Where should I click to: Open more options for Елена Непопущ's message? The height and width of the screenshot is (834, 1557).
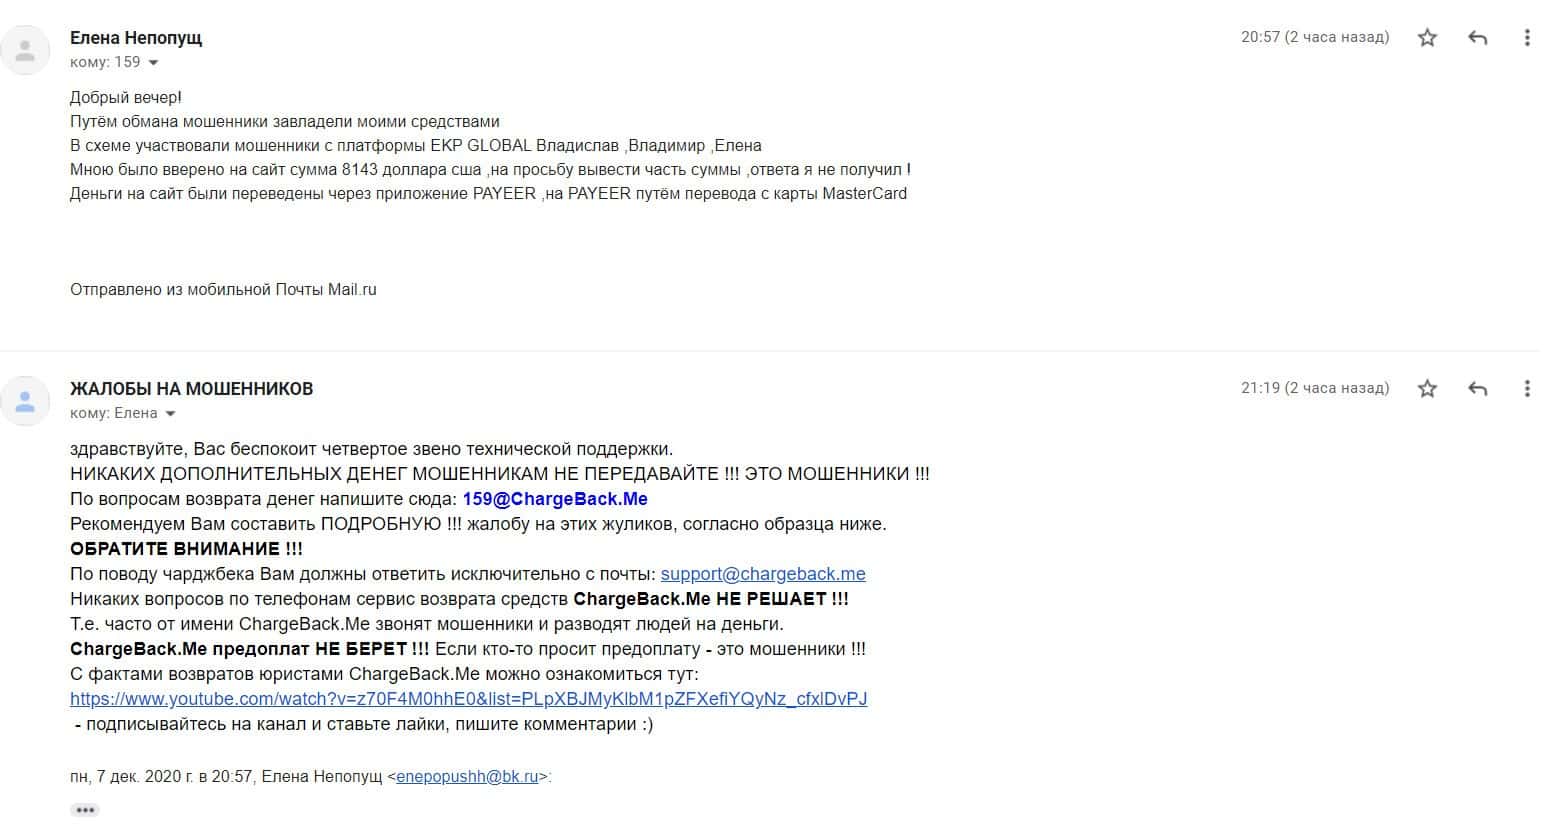[x=1526, y=38]
